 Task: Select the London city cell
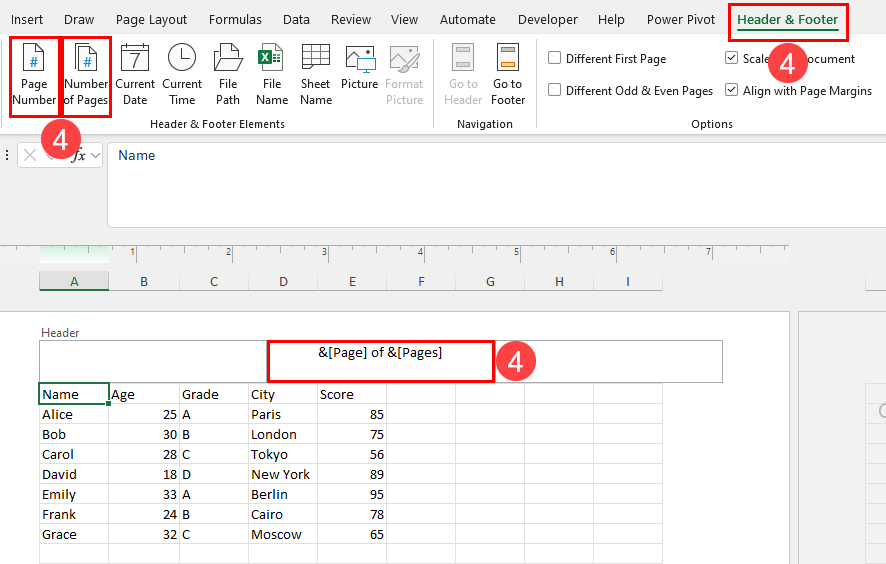pos(283,434)
